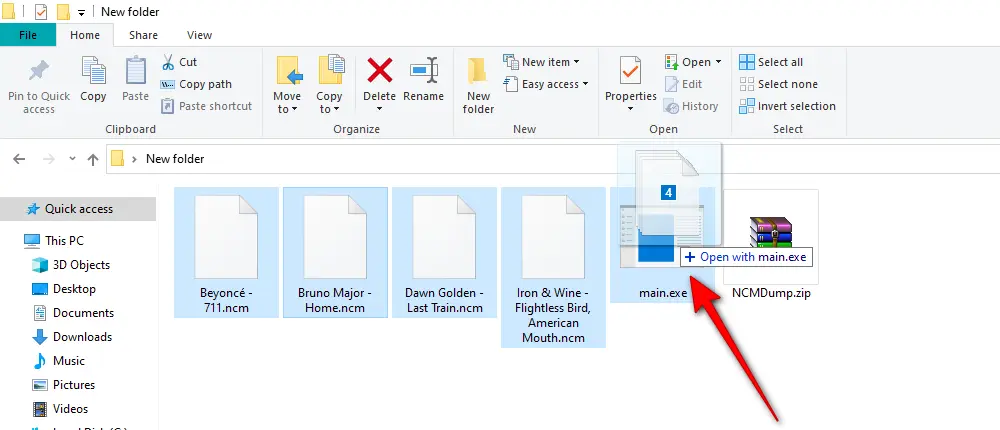Screen dimensions: 1000x430
Task: Click the Copy path command
Action: 196,84
